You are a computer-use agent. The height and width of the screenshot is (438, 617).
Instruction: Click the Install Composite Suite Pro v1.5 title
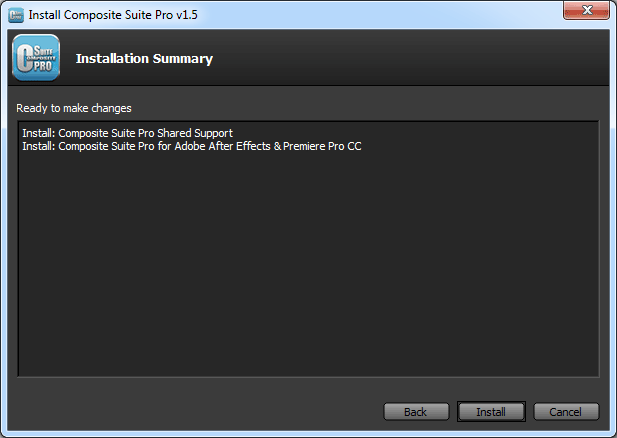pos(113,15)
